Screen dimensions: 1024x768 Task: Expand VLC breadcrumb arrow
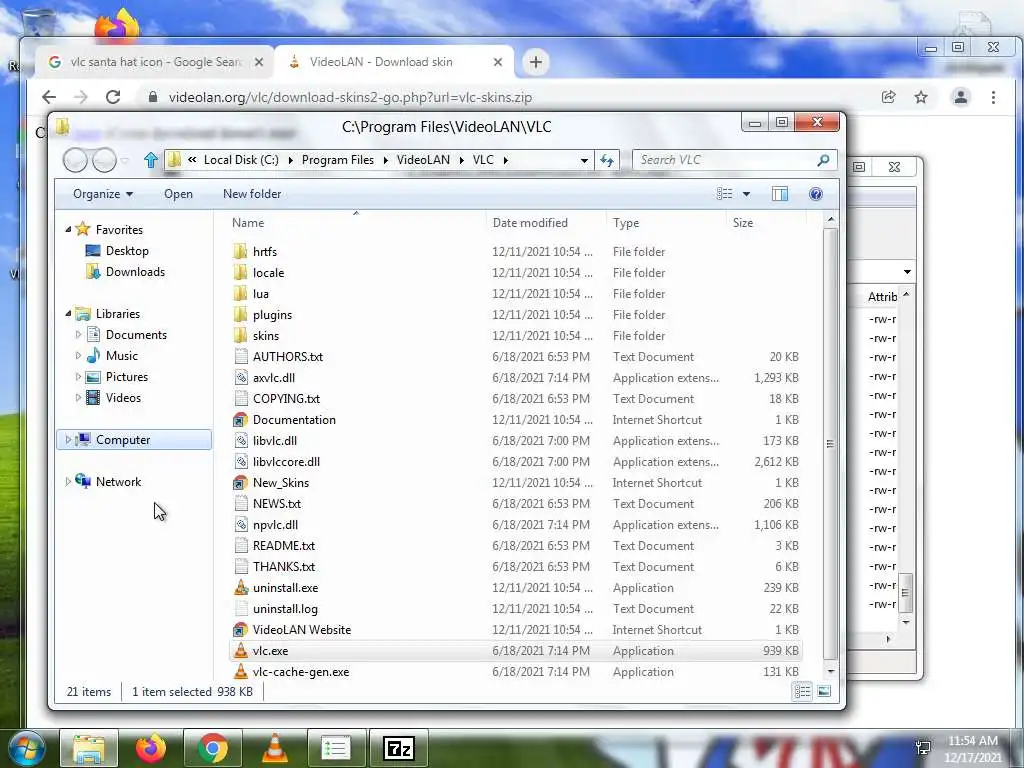[505, 160]
